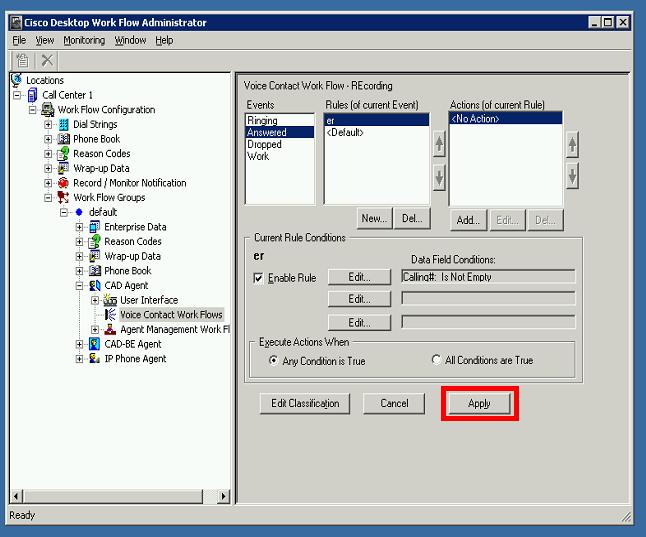646x537 pixels.
Task: Click the top-level Wrap-up Data icon
Action: [63, 168]
